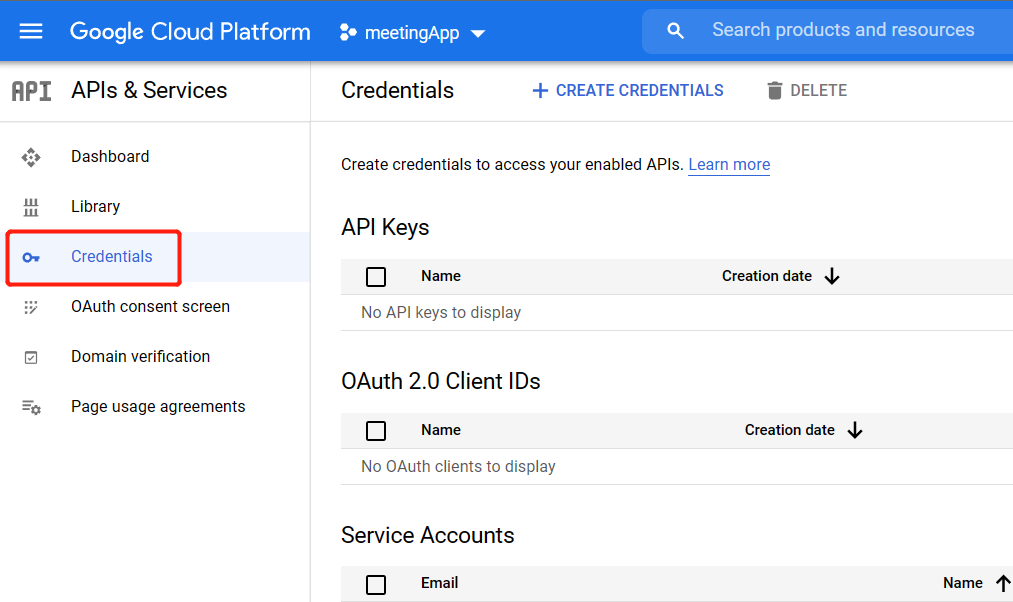Image resolution: width=1013 pixels, height=602 pixels.
Task: Click the Page usage agreements icon
Action: pos(31,407)
